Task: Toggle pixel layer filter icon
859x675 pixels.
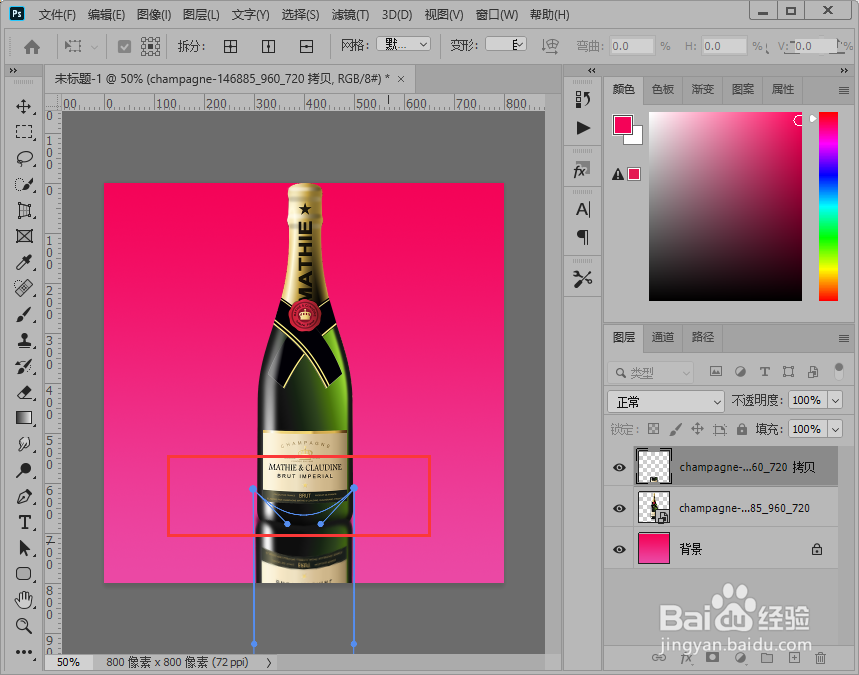Action: [x=715, y=371]
